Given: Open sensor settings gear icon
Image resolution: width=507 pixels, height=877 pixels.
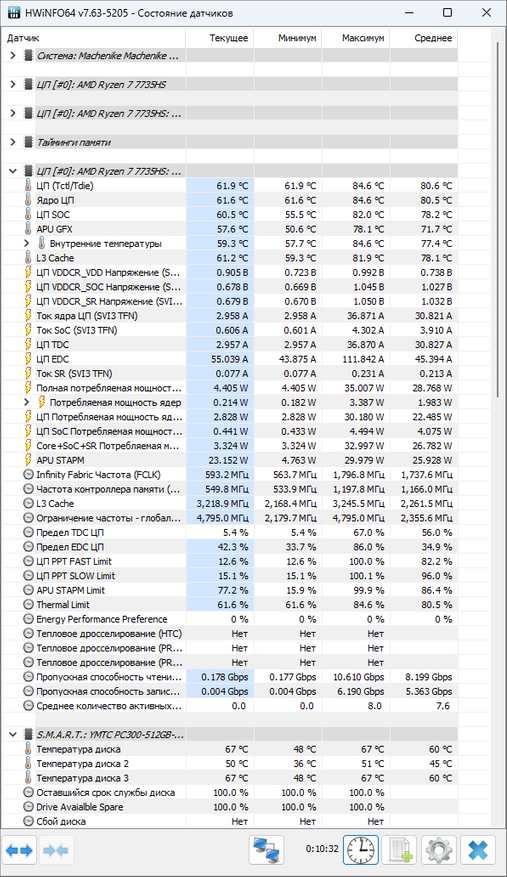Looking at the screenshot, I should click(439, 851).
